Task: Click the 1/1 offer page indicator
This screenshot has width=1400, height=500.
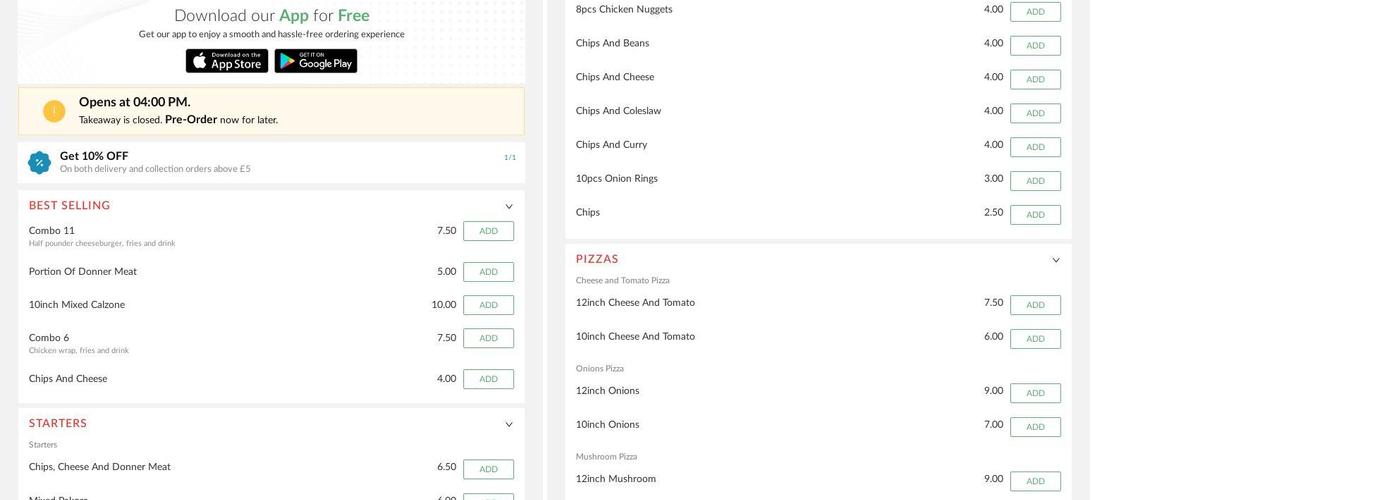Action: coord(510,158)
